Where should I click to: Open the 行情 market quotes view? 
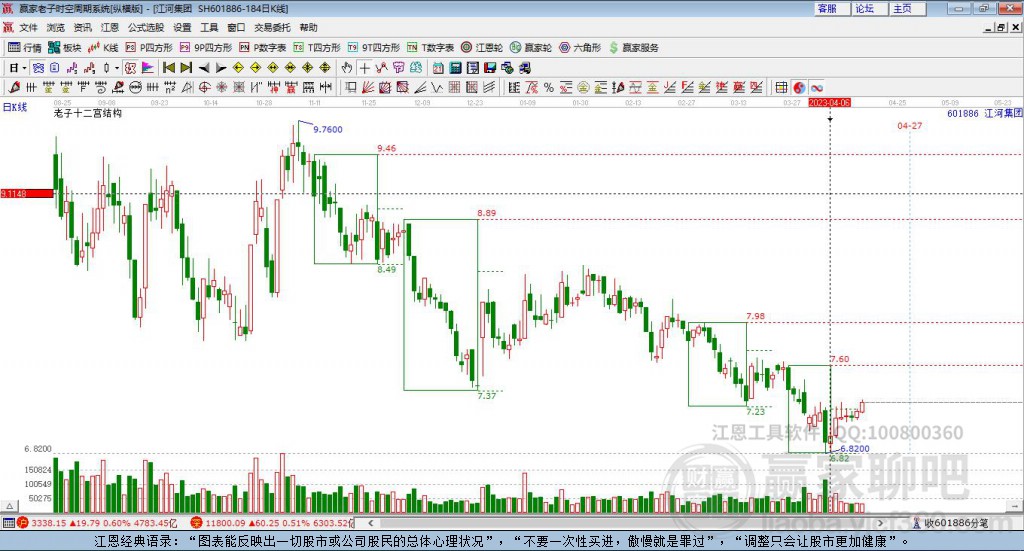25,48
